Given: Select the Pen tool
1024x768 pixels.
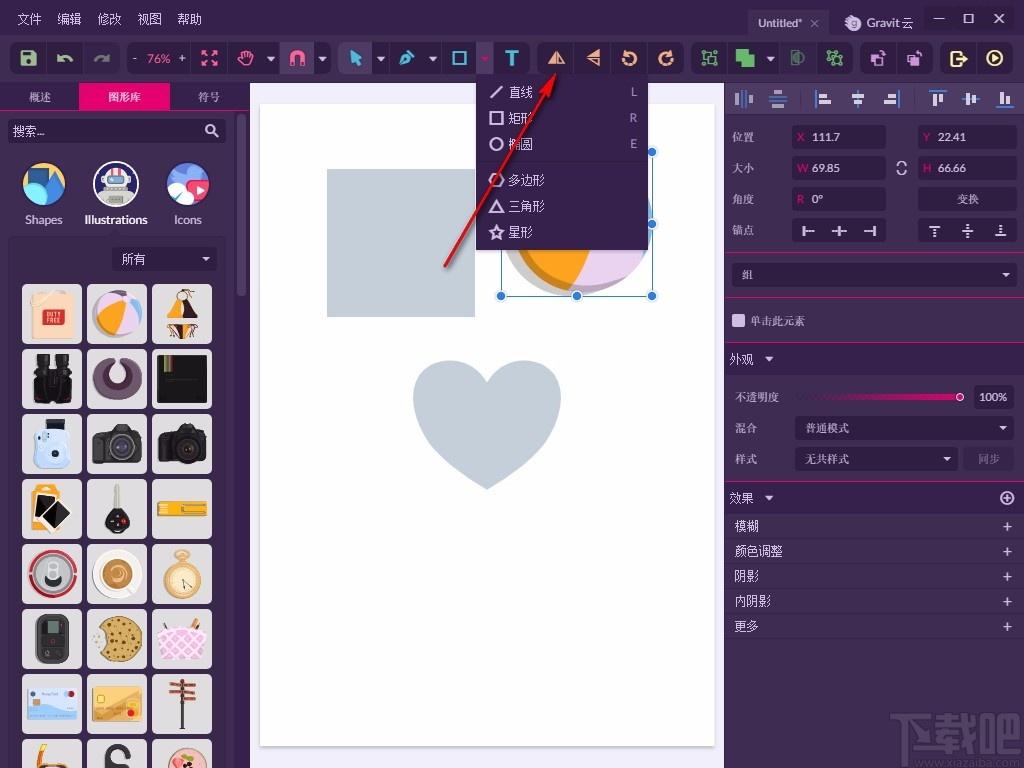Looking at the screenshot, I should coord(407,58).
